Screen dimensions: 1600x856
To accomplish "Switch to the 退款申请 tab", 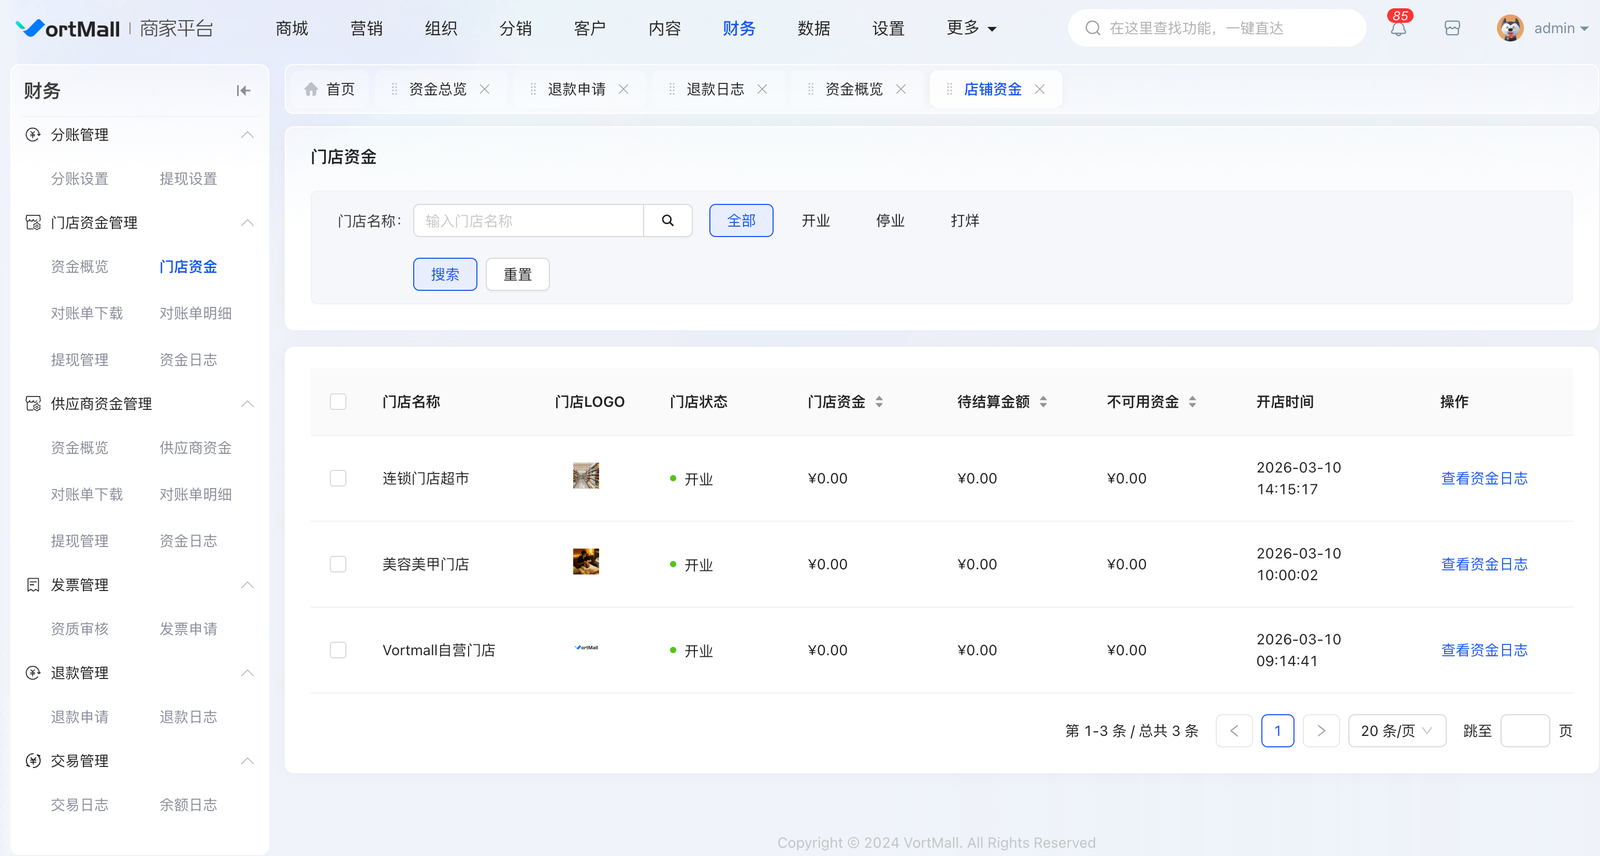I will pos(576,89).
